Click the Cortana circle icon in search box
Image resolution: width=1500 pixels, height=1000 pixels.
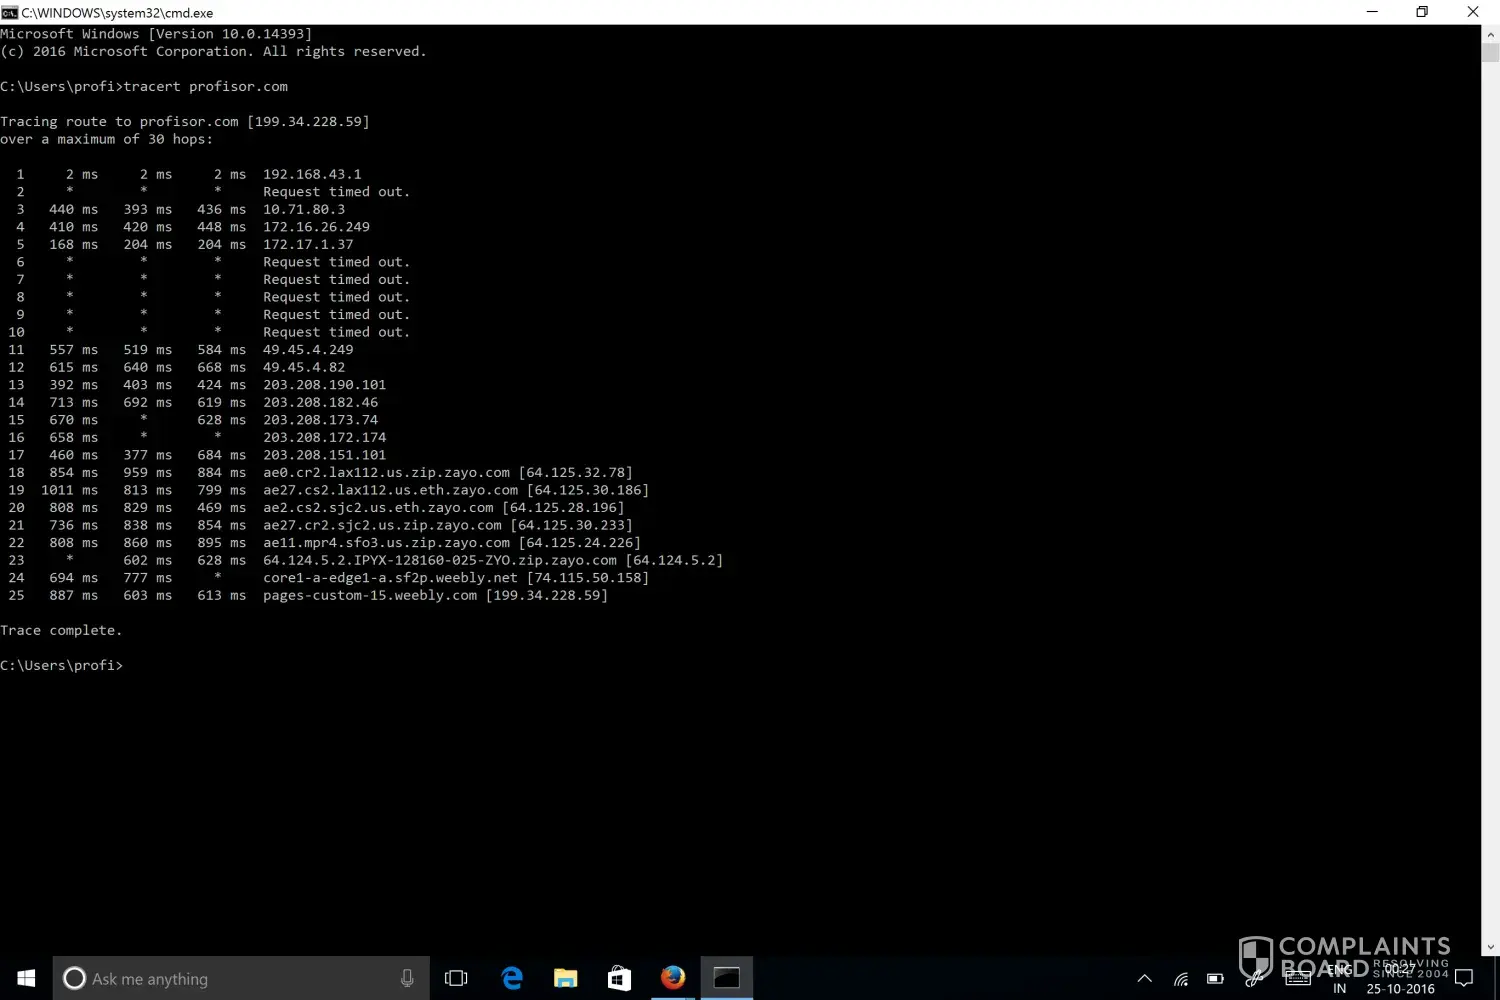click(74, 978)
